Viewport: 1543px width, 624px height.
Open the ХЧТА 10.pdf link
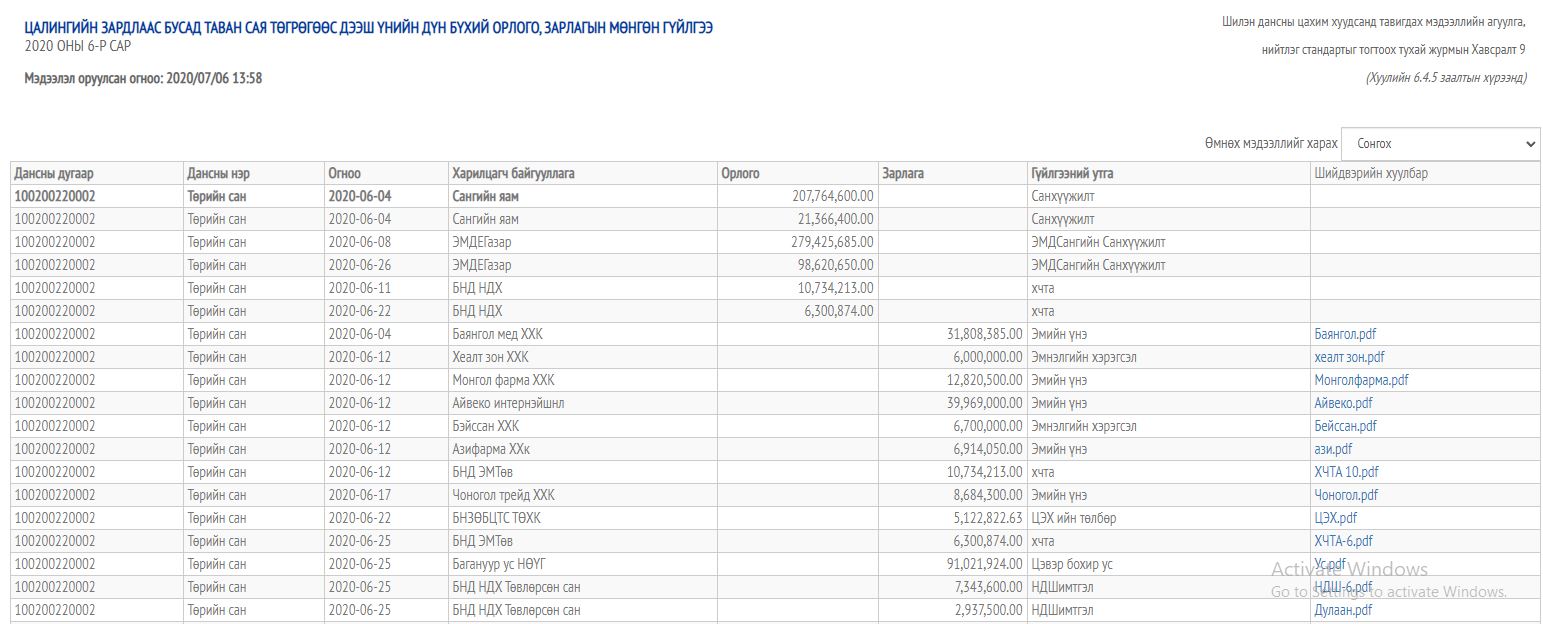1346,472
